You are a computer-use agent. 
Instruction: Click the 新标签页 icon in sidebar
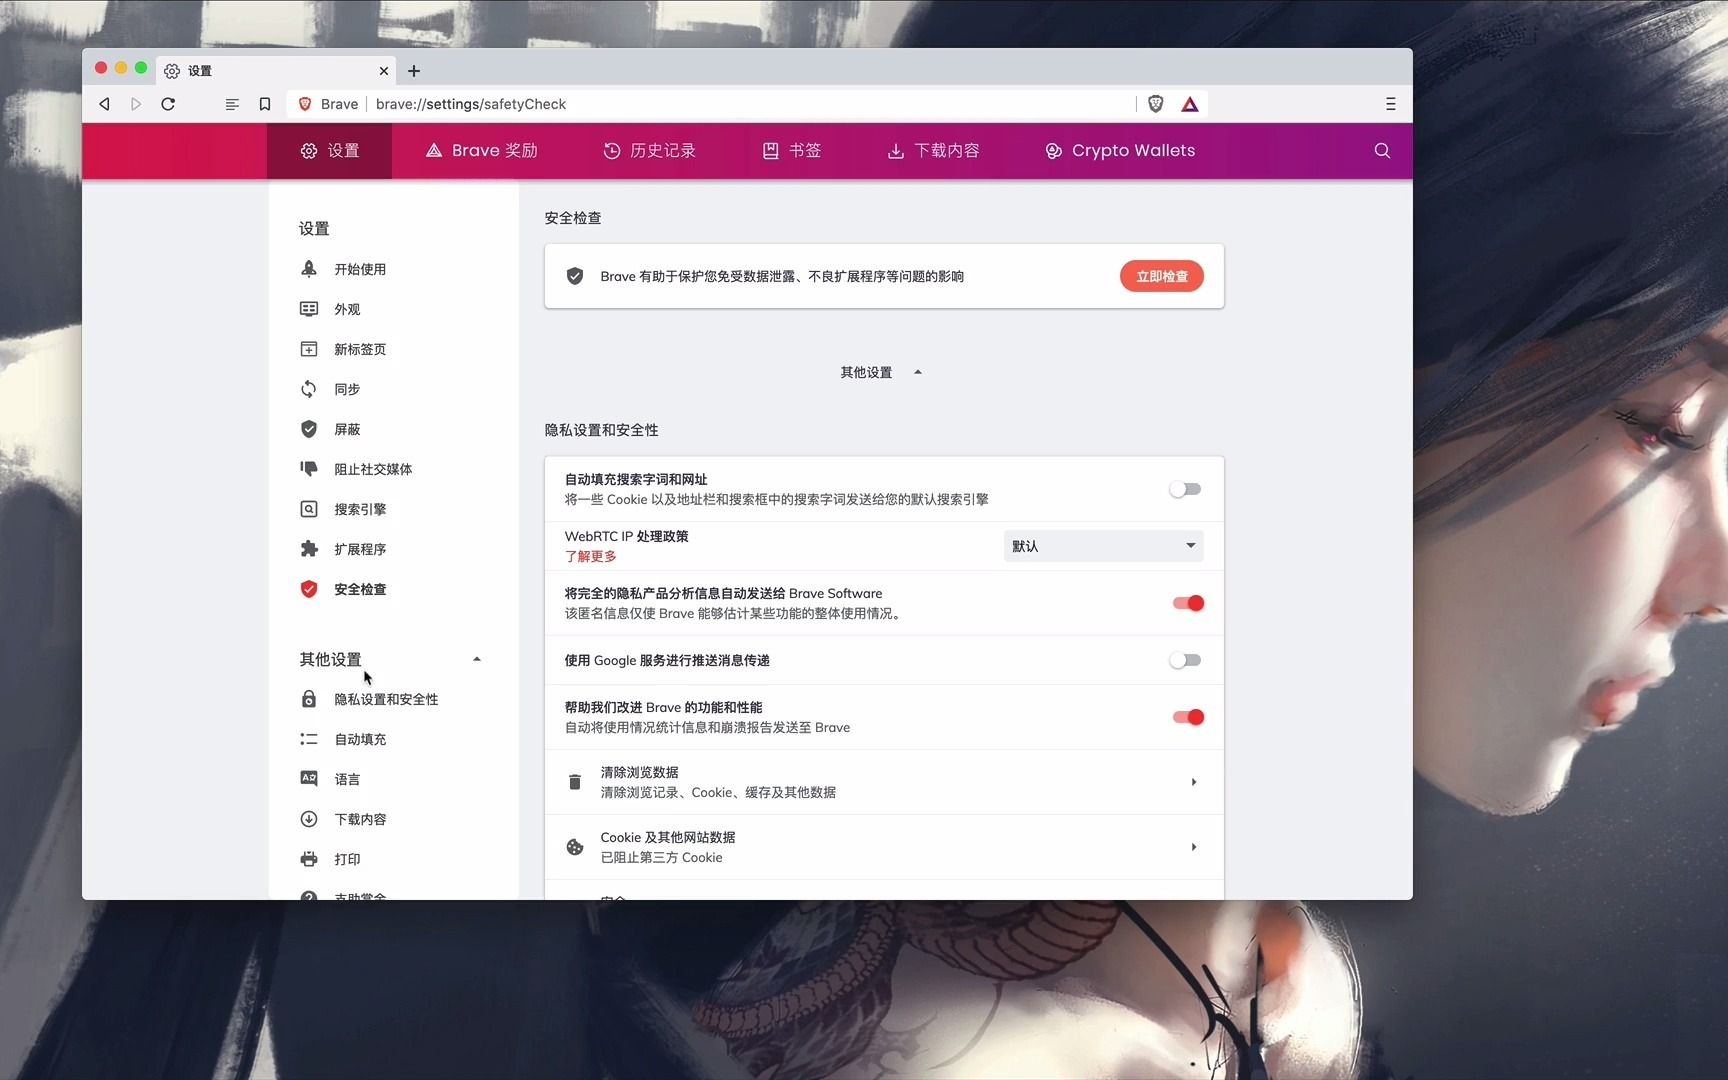pos(309,349)
